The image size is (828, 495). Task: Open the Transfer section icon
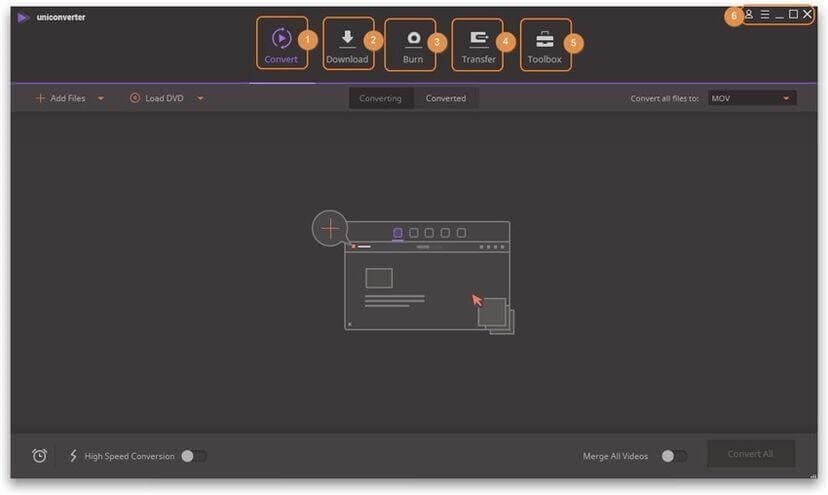click(478, 39)
